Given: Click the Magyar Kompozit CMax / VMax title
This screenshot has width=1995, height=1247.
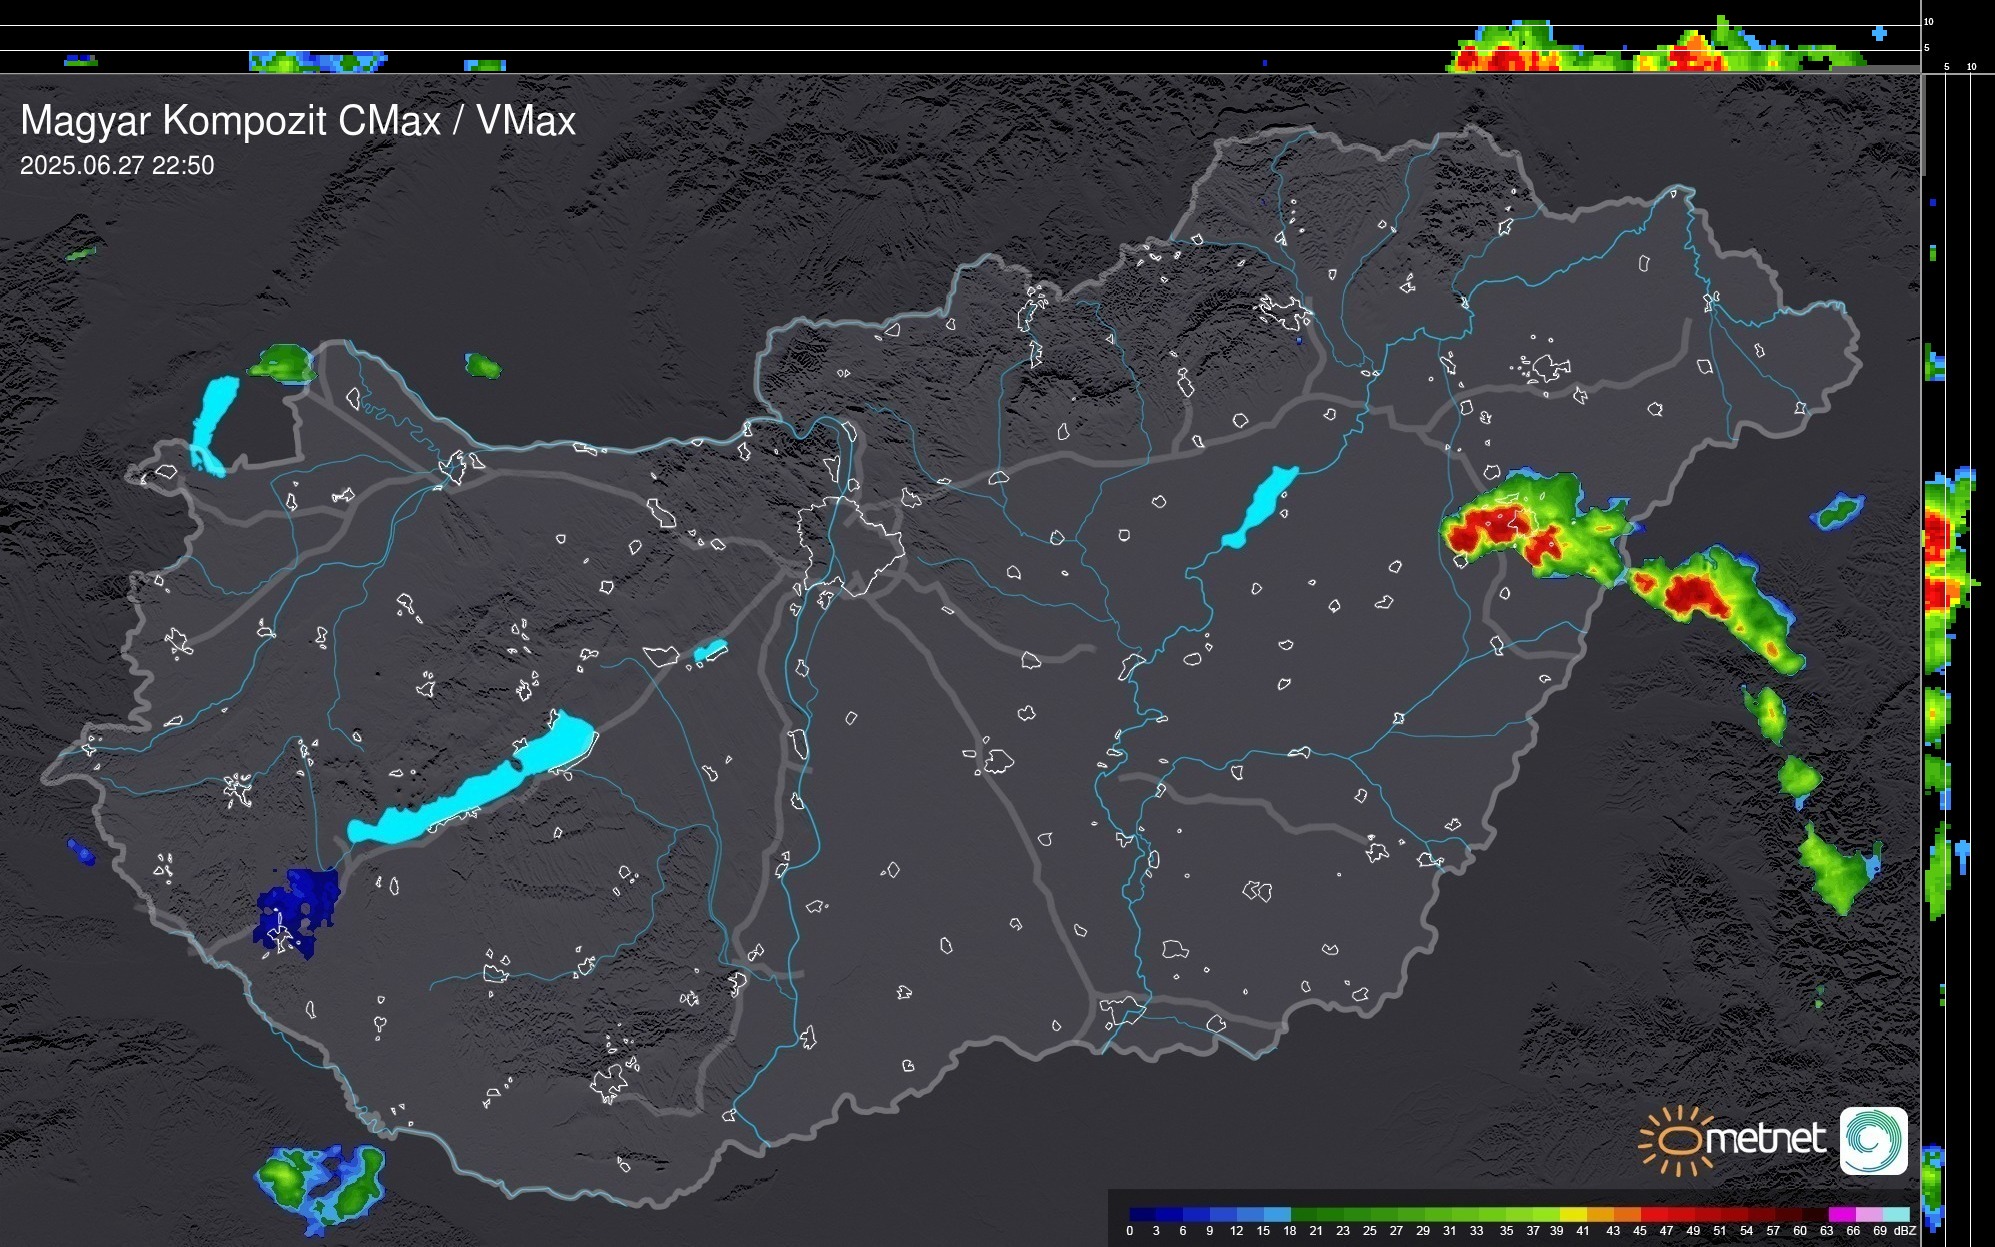Looking at the screenshot, I should click(298, 121).
